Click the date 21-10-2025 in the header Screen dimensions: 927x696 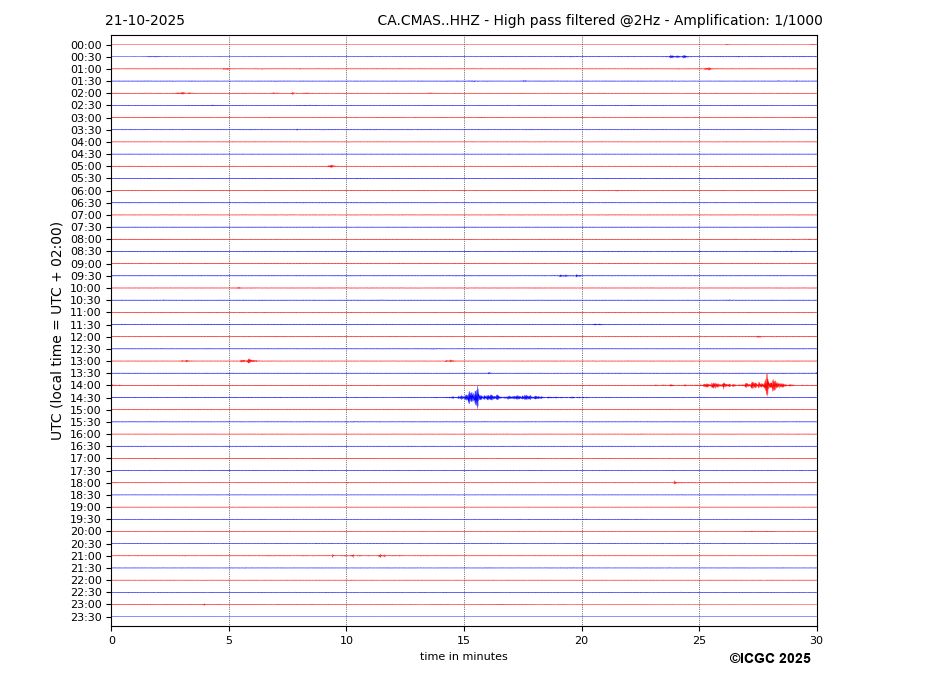click(145, 21)
